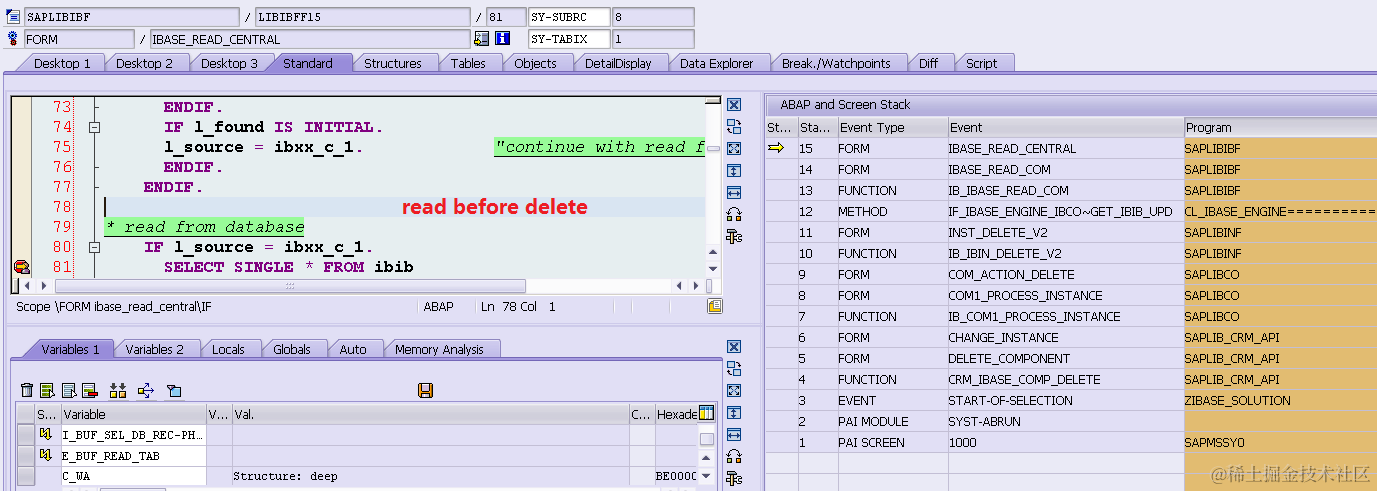The image size is (1377, 491).
Task: Click the yellow double-figure icon in variables toolbar
Action: pyautogui.click(x=118, y=390)
